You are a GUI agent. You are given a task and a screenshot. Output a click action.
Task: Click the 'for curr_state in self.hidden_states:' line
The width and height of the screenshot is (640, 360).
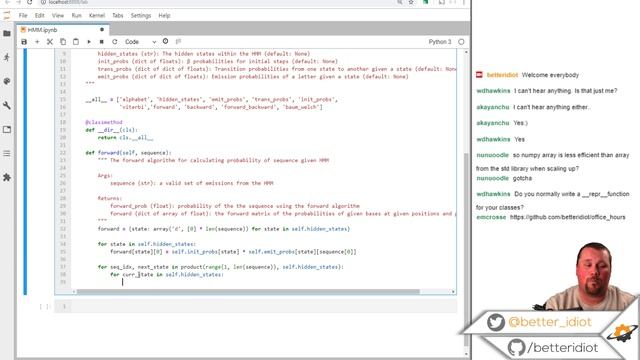click(167, 275)
